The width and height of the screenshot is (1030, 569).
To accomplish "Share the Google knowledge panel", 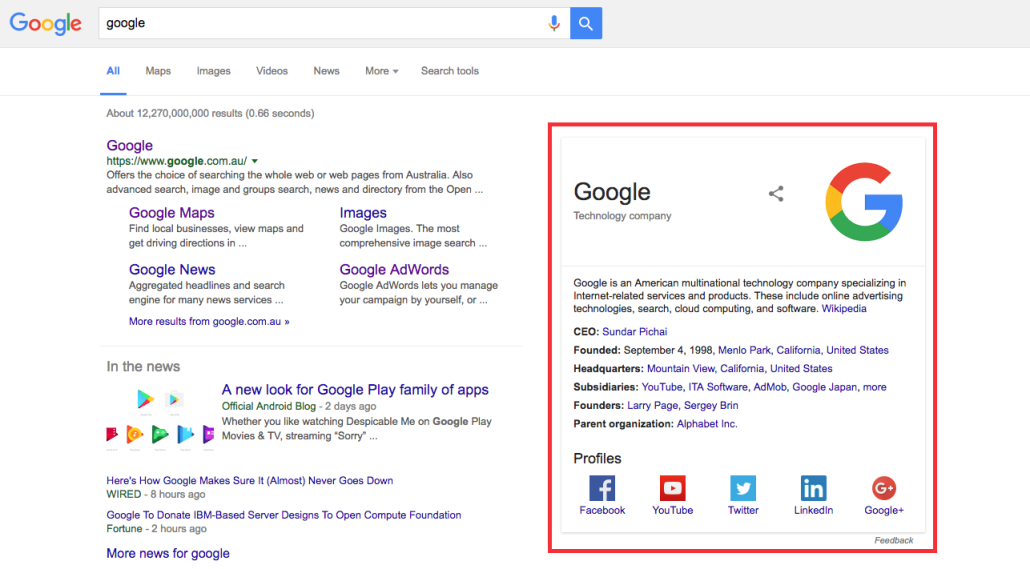I will [776, 194].
